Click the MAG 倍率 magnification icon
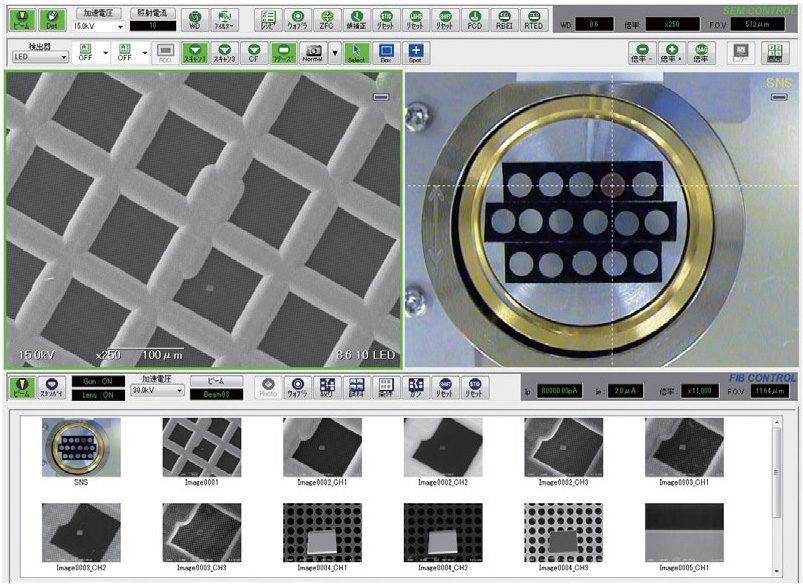 [701, 53]
